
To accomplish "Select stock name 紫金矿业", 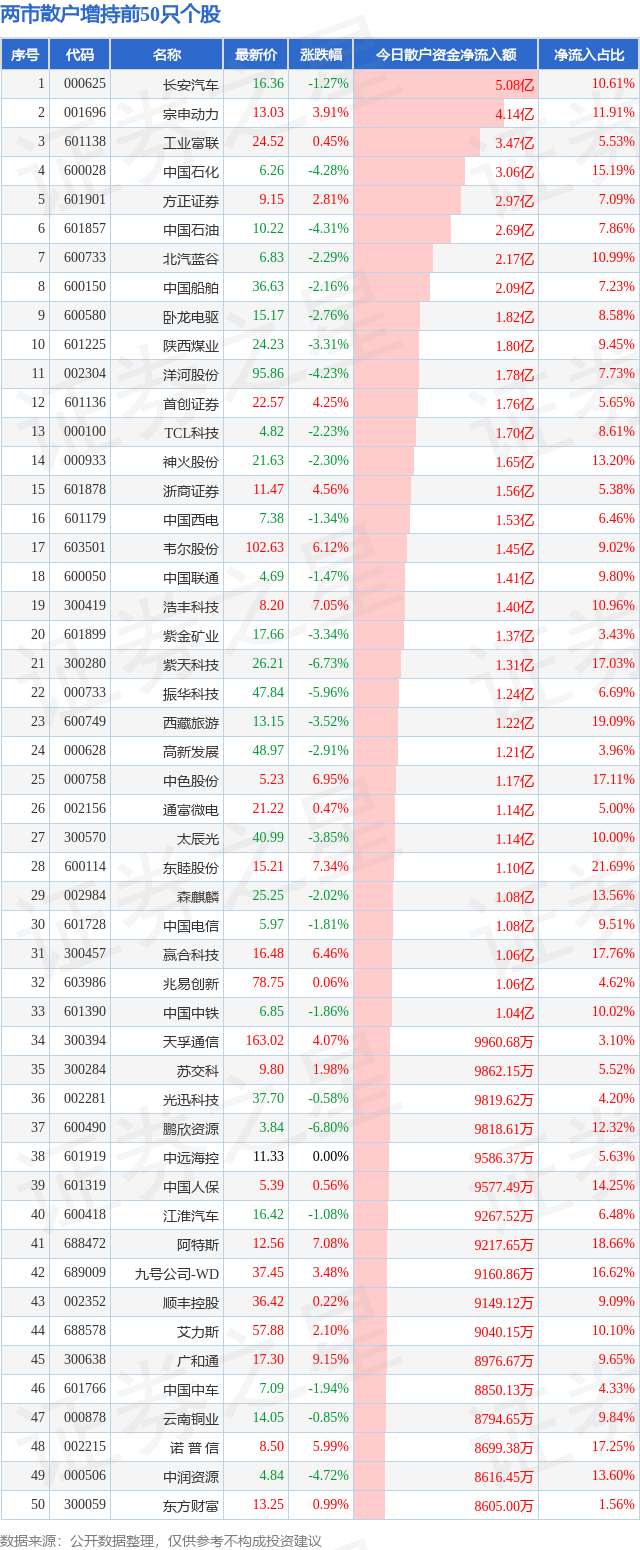I will tap(191, 636).
